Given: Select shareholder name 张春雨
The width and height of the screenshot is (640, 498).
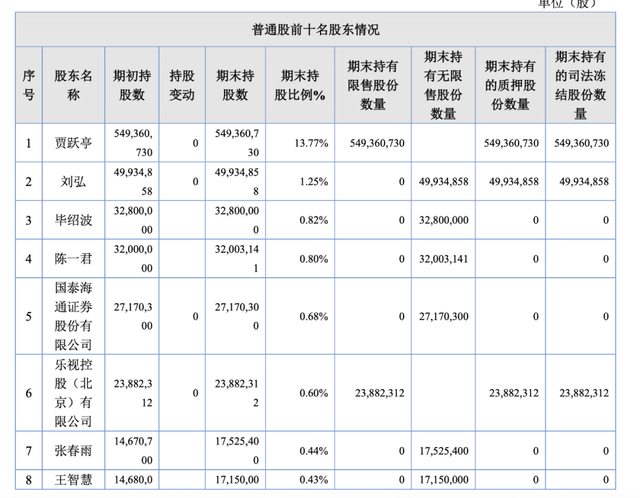Looking at the screenshot, I should 73,451.
